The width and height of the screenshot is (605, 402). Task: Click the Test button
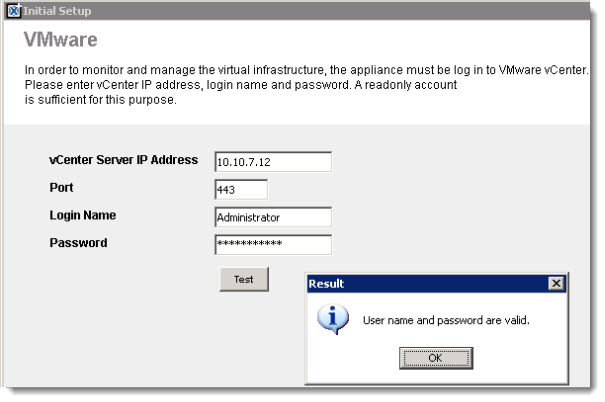pyautogui.click(x=244, y=279)
